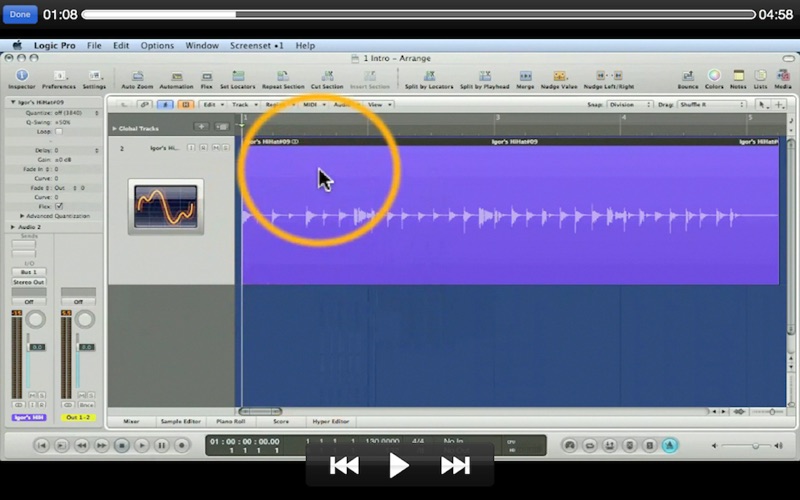800x500 pixels.
Task: Add a new track with the plus button
Action: 201,127
